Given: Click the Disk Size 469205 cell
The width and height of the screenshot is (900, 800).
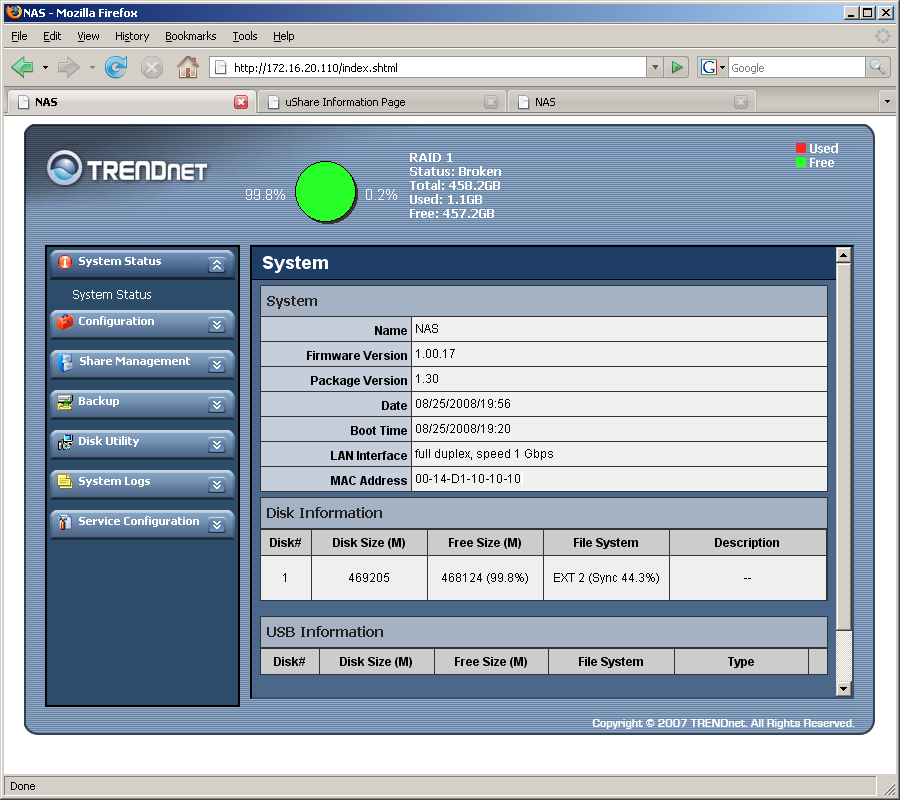Looking at the screenshot, I should pyautogui.click(x=369, y=578).
